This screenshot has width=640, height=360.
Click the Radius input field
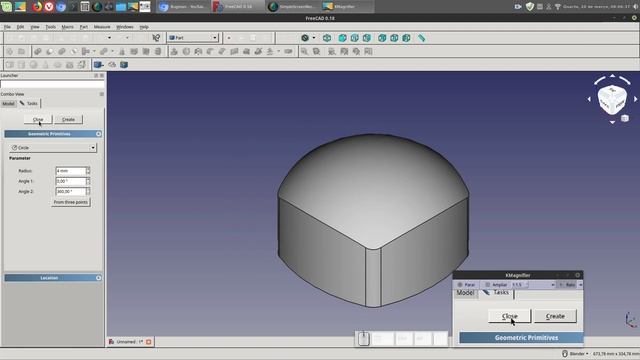click(x=71, y=171)
